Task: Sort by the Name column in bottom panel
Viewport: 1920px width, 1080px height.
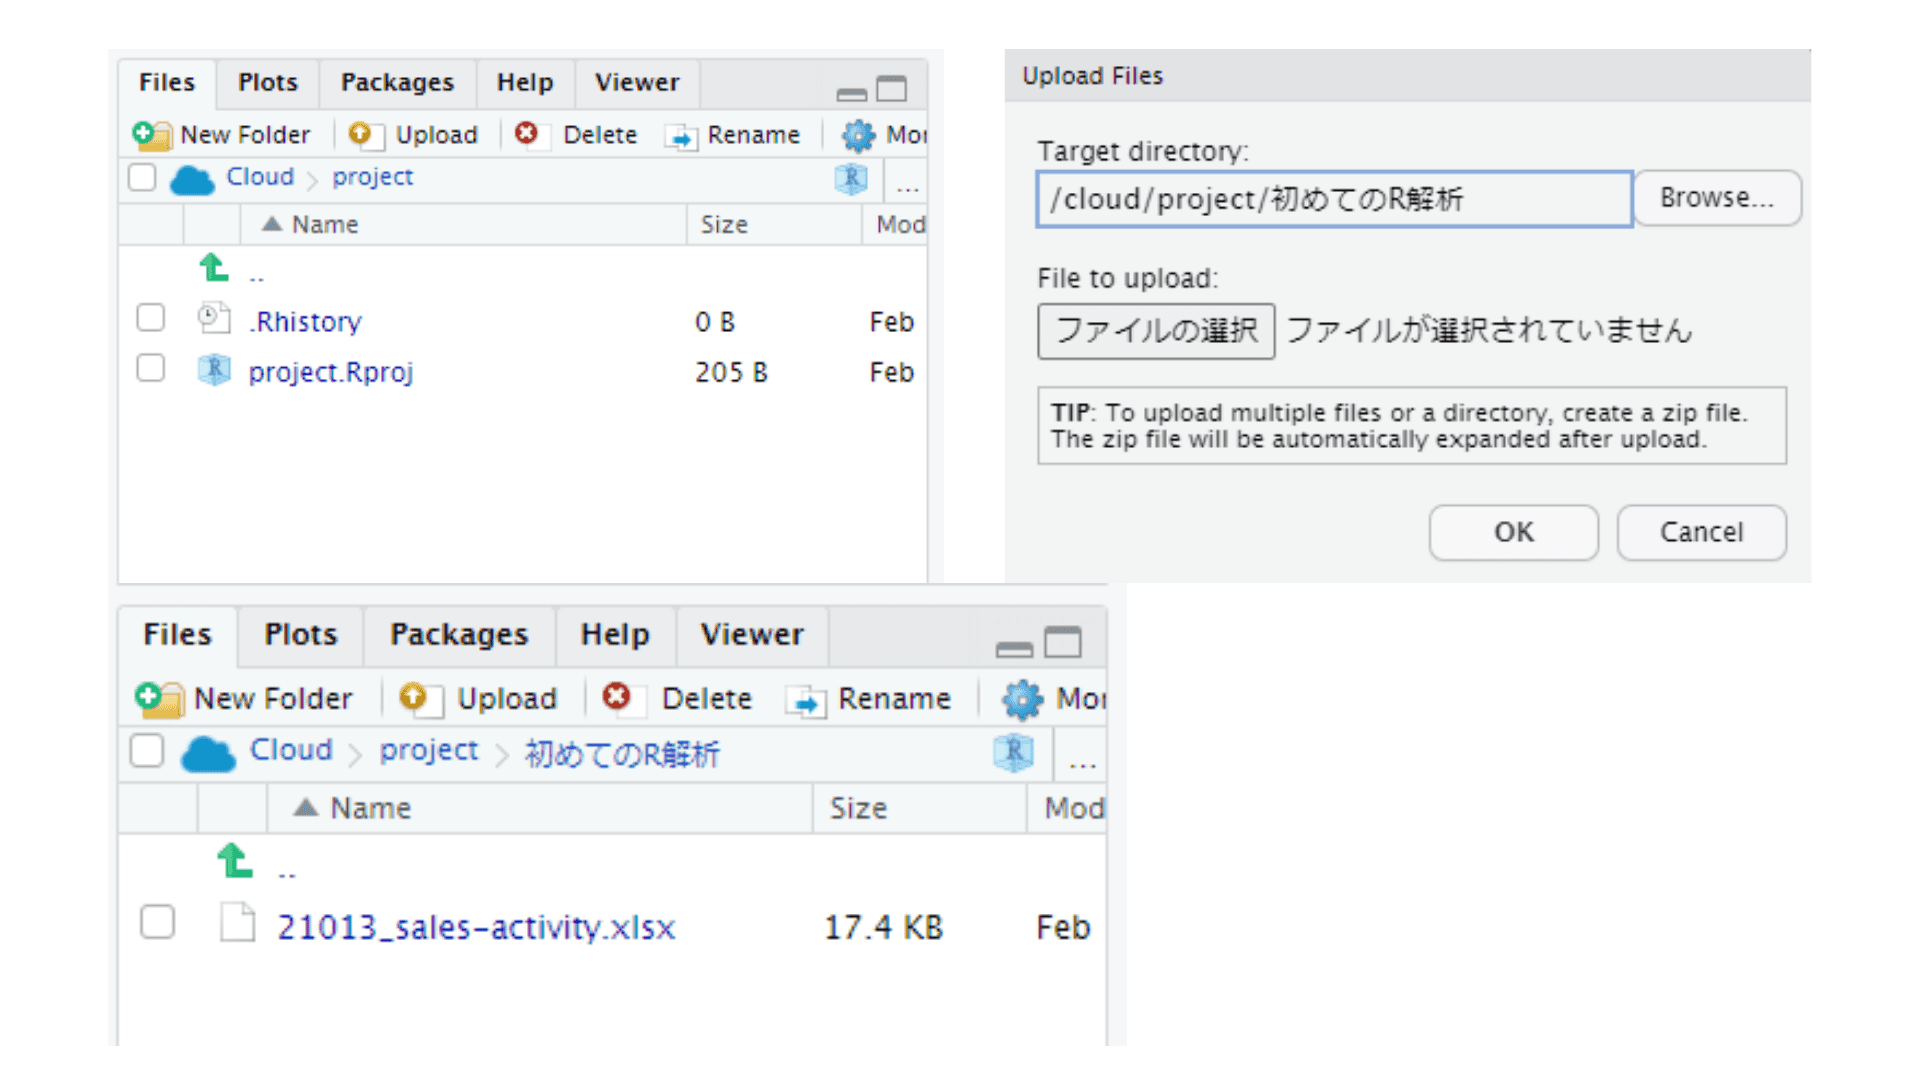Action: coord(370,808)
